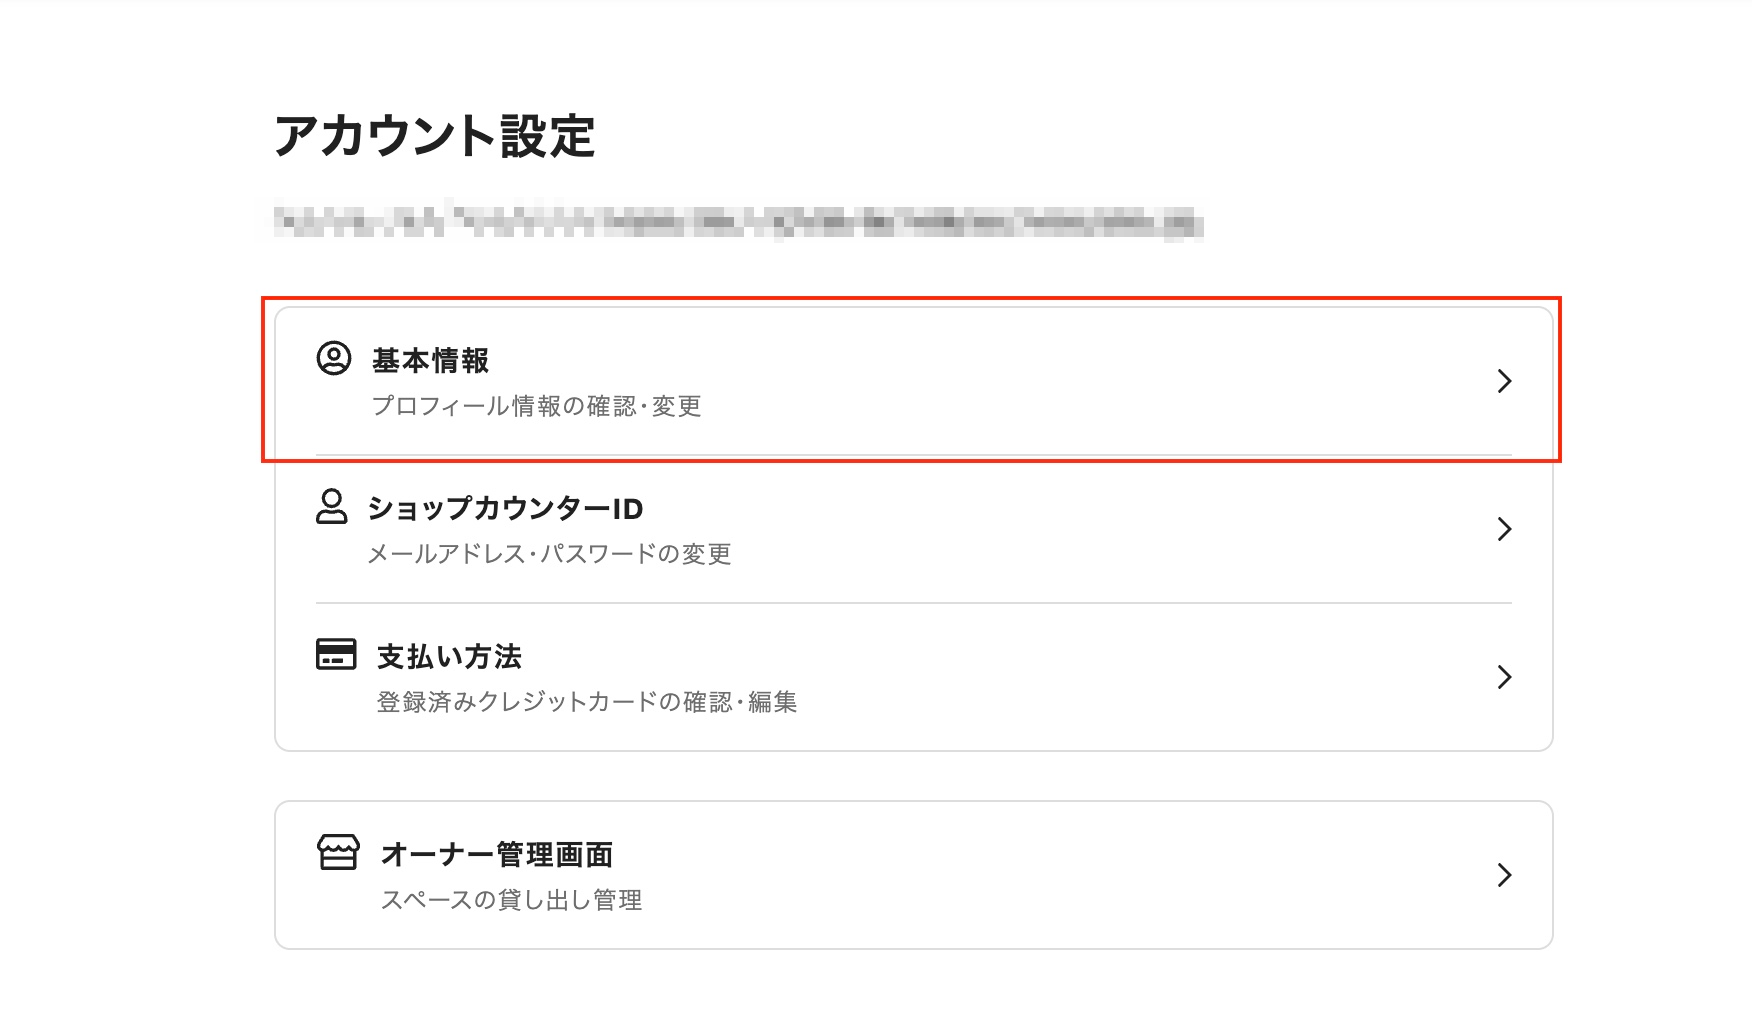Viewport: 1752px width, 1024px height.
Task: Click the スペースの貸し出し管理 description
Action: click(x=511, y=900)
